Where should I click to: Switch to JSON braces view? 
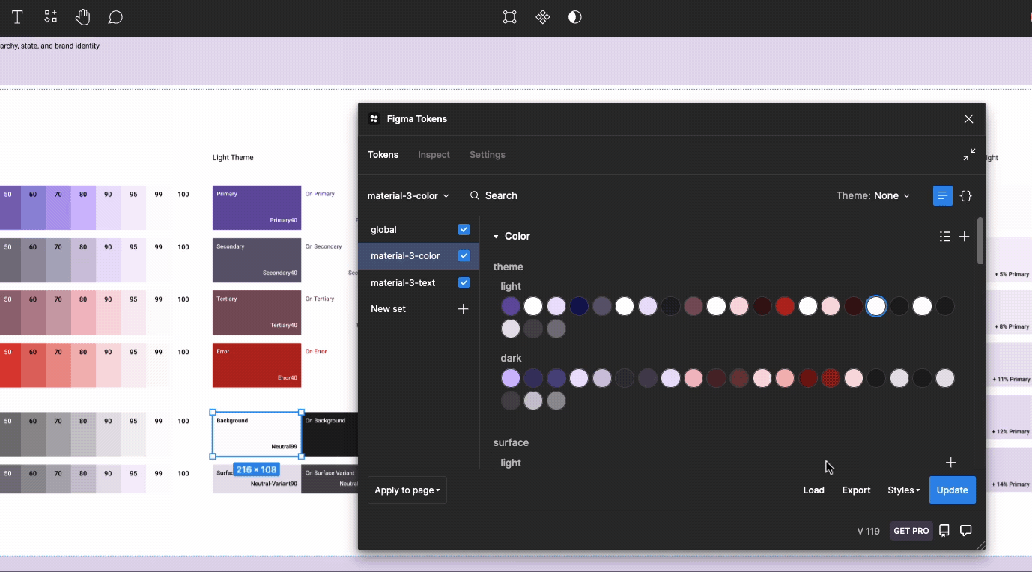(x=966, y=196)
